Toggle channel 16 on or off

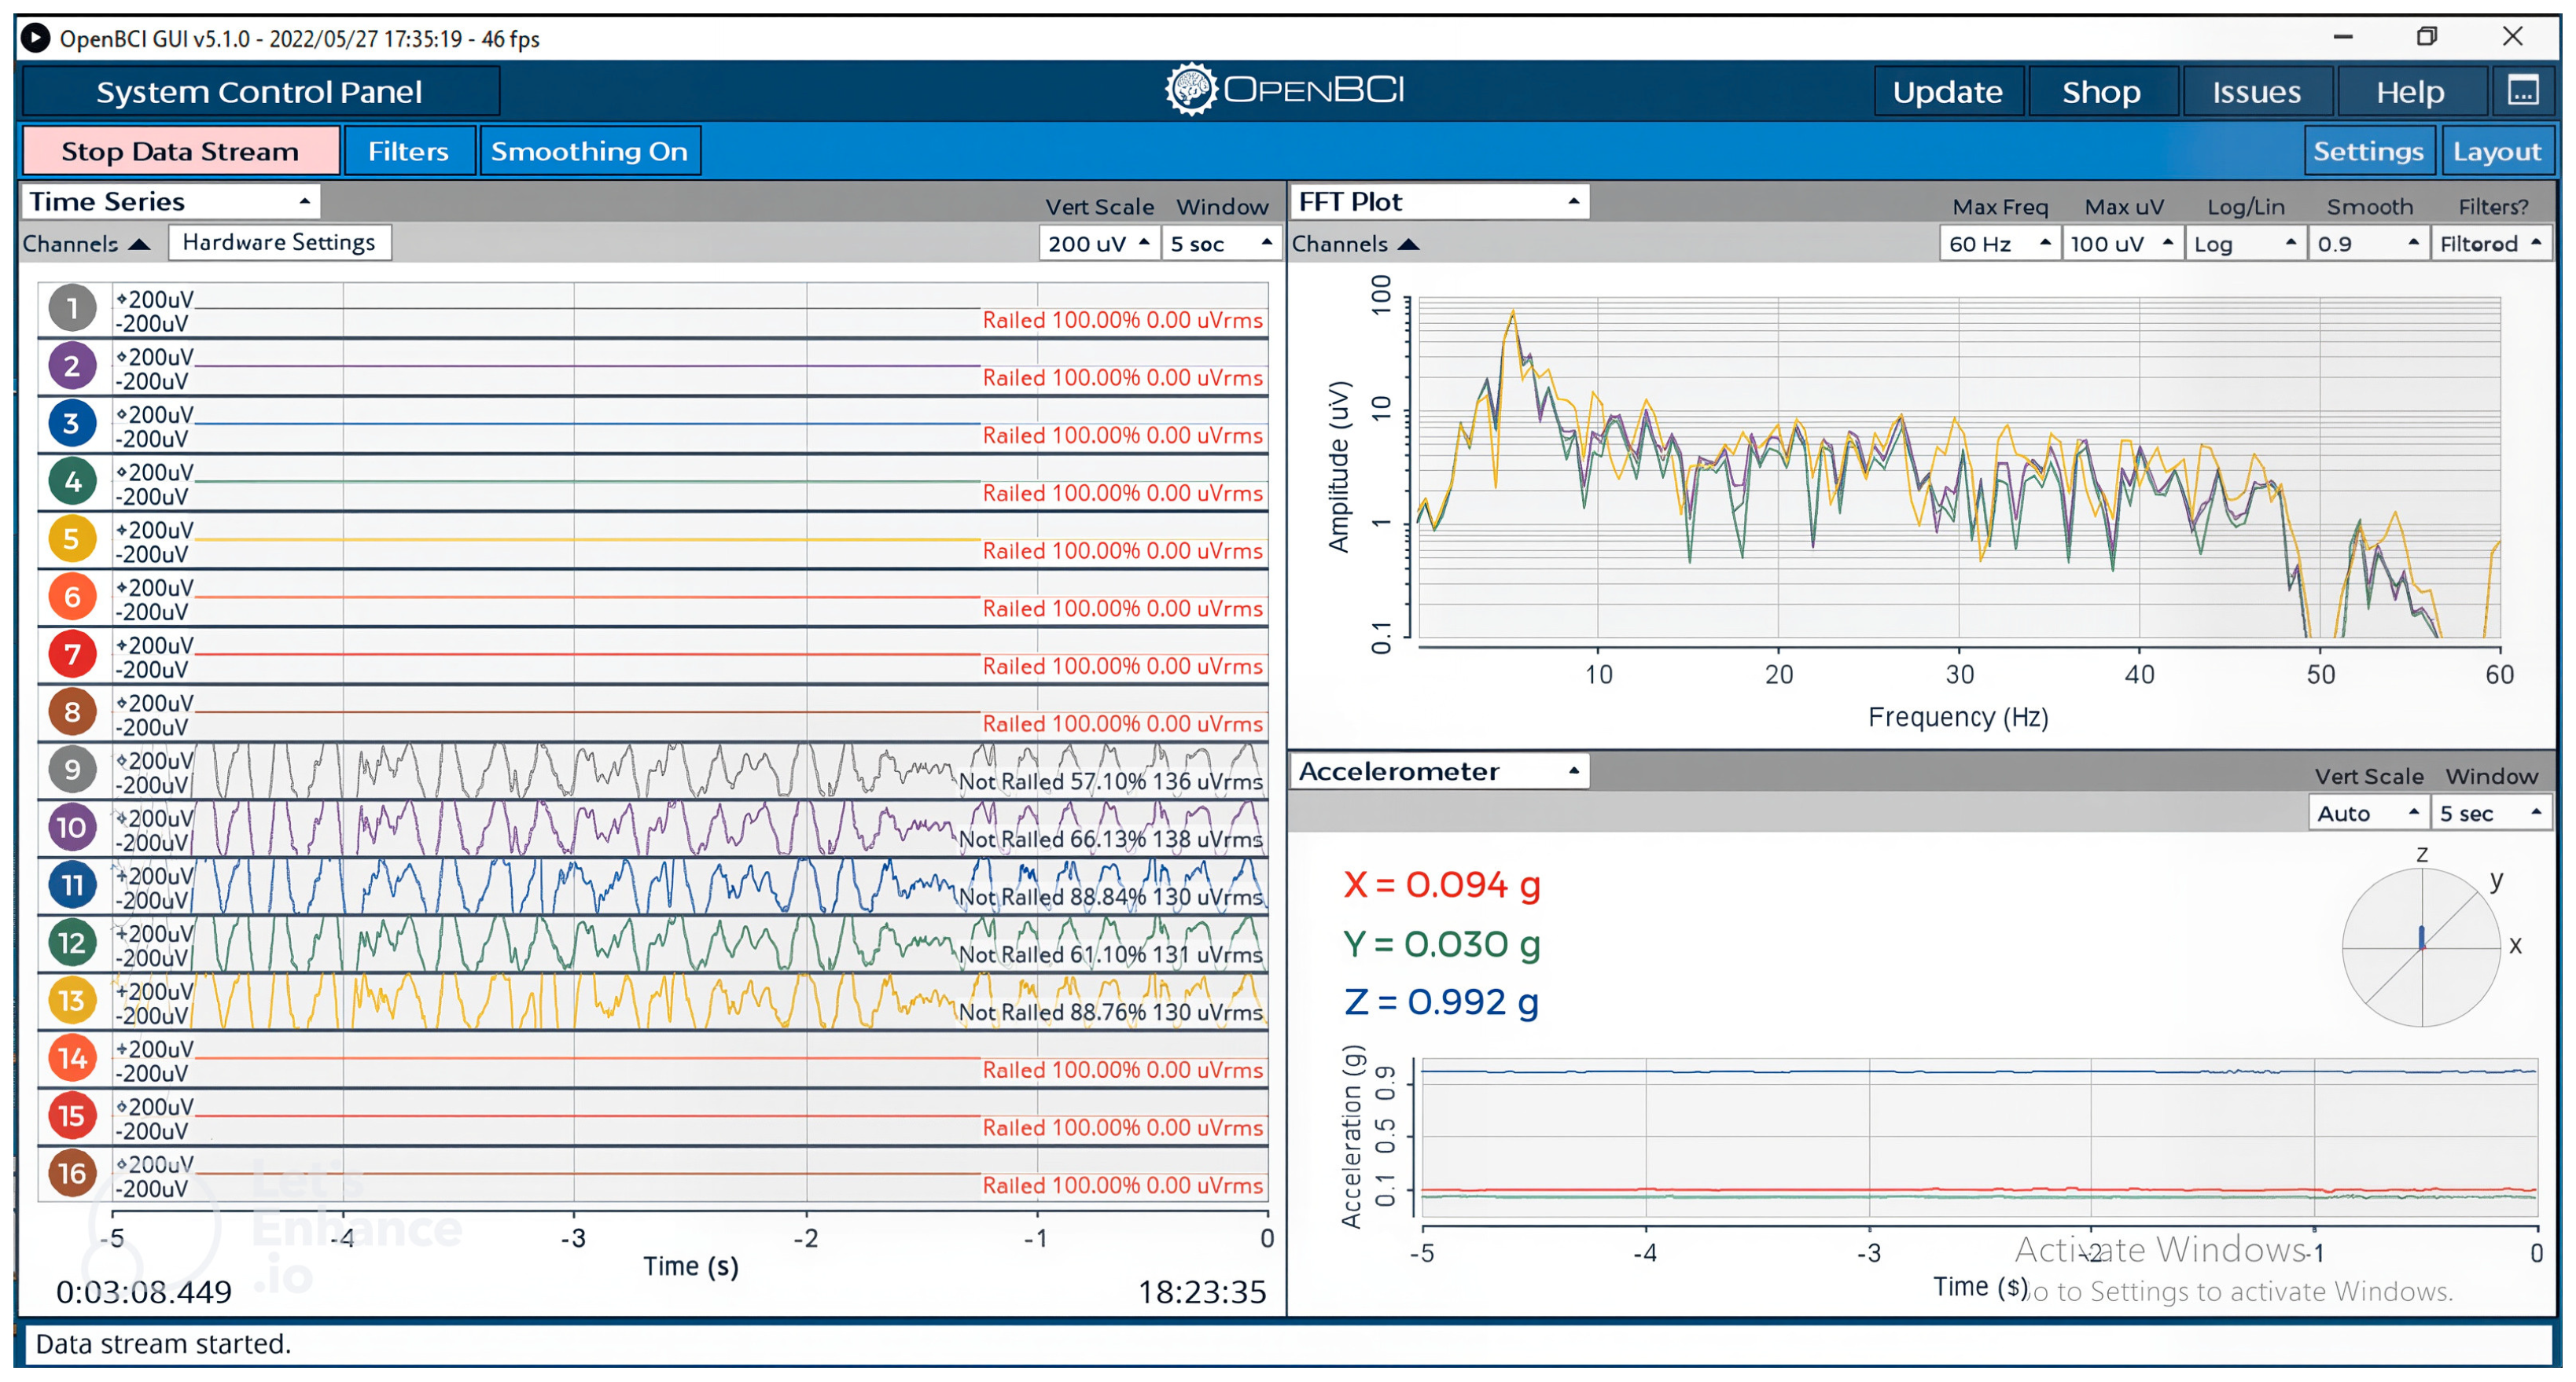coord(72,1174)
